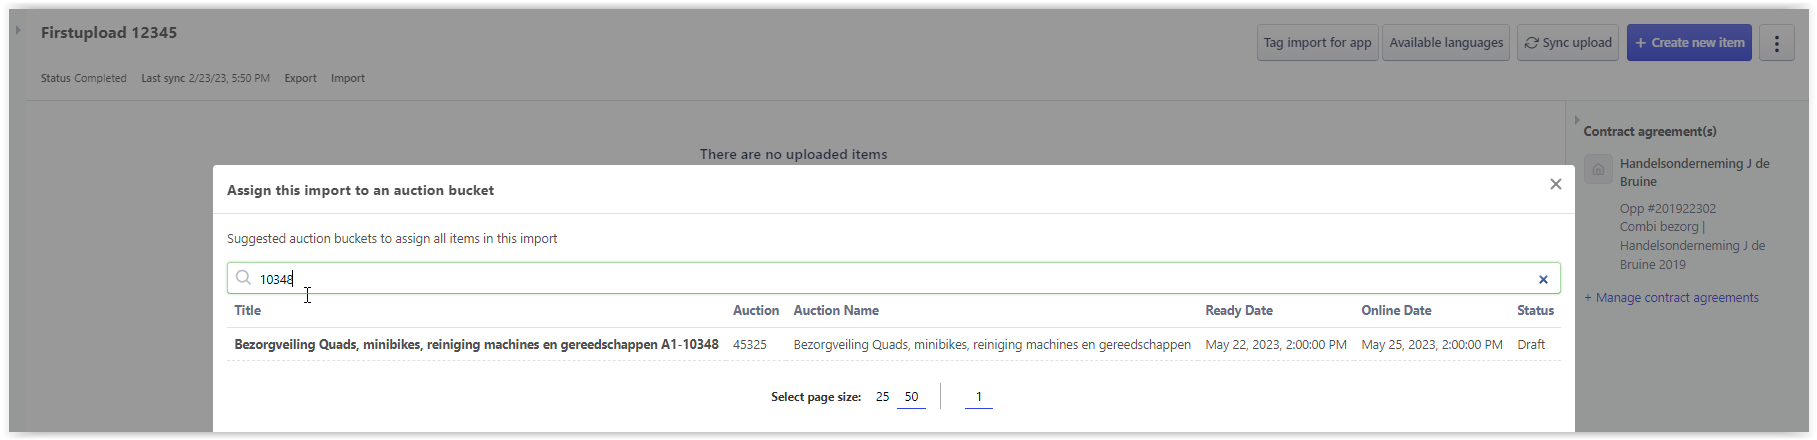
Task: Set page size to 50
Action: (x=911, y=397)
